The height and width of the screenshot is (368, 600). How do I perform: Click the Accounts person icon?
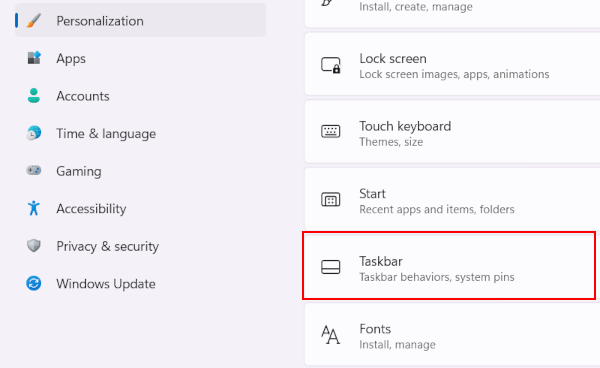[34, 96]
